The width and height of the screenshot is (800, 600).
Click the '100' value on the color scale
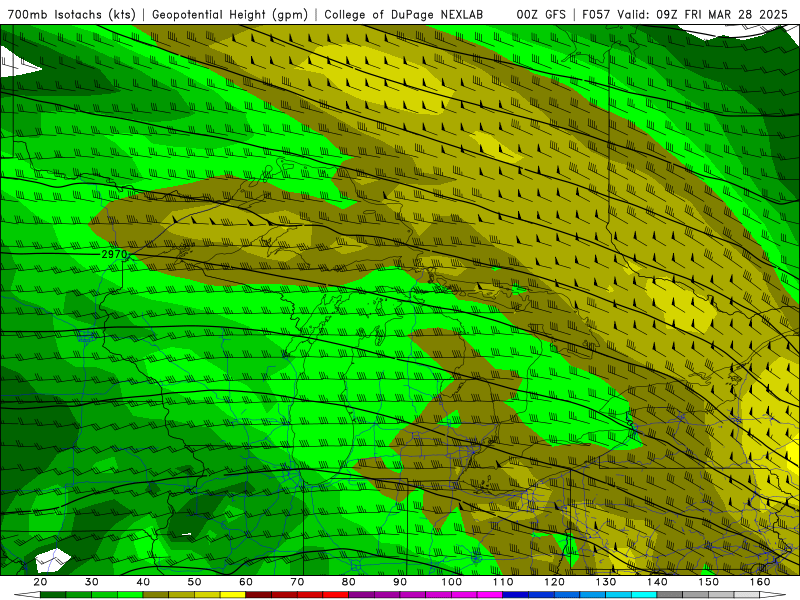tap(452, 582)
